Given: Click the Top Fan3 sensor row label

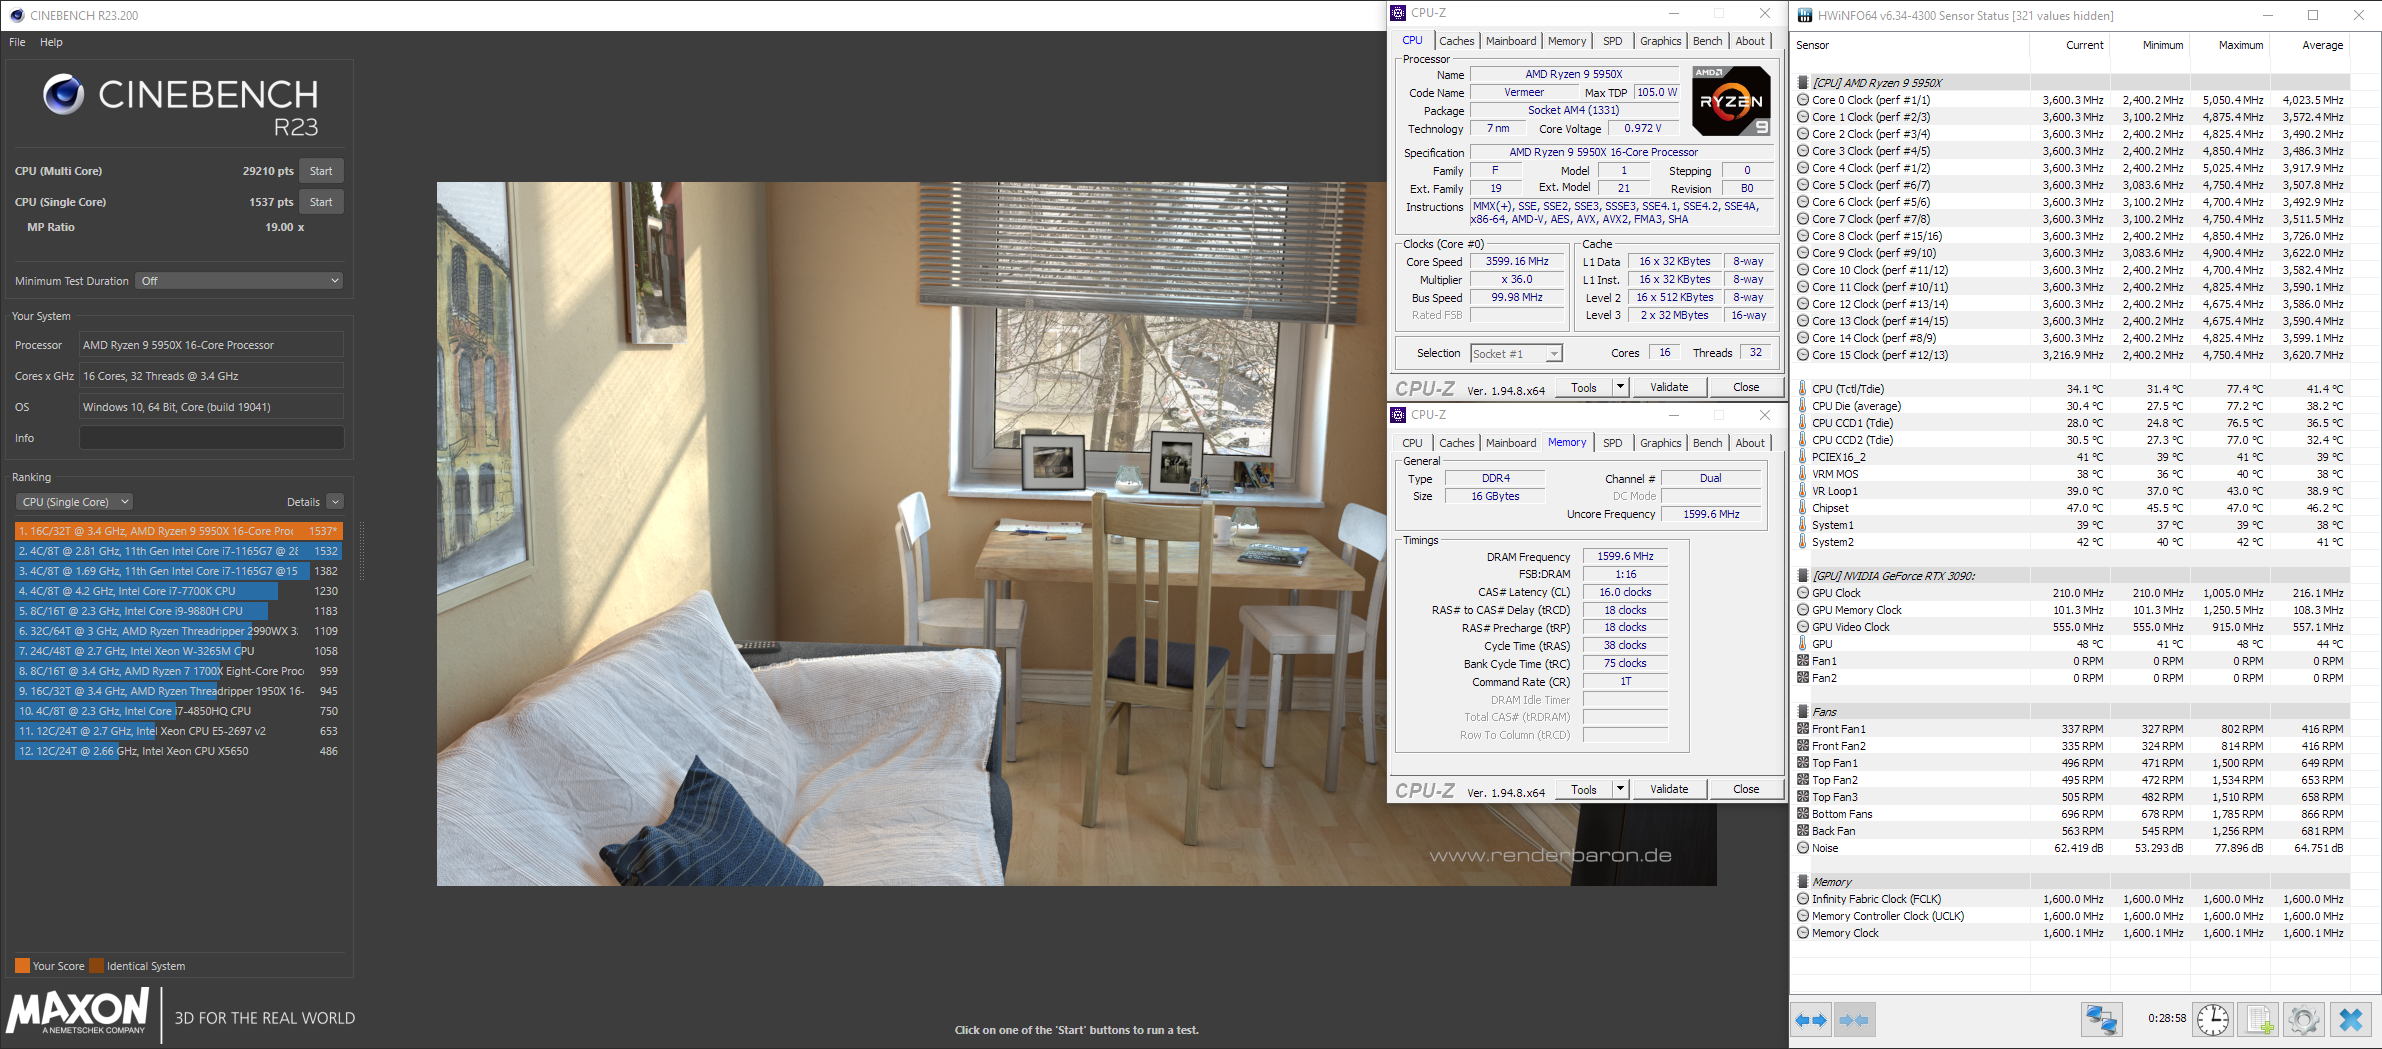Looking at the screenshot, I should click(1835, 797).
